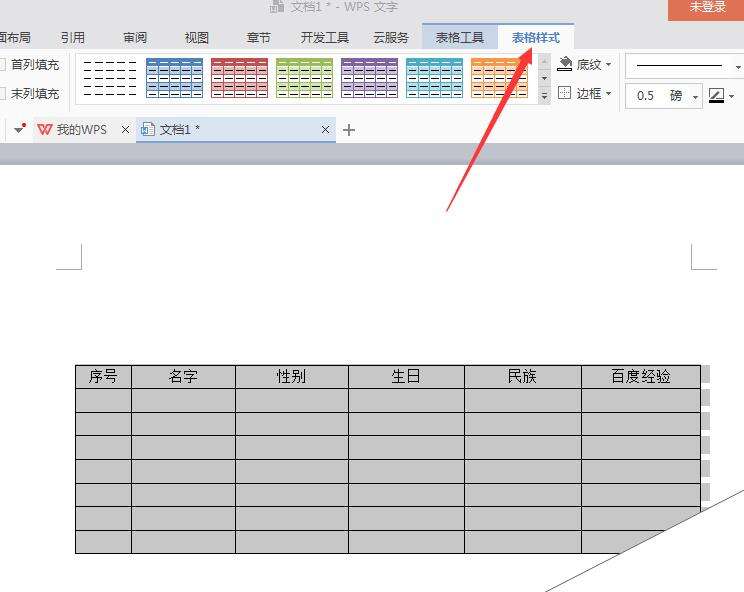This screenshot has width=744, height=592.
Task: Open the tab list dropdown arrow
Action: pyautogui.click(x=19, y=129)
